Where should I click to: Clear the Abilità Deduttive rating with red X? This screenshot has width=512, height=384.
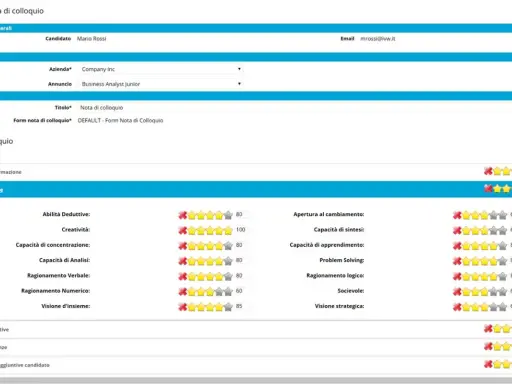[x=183, y=215]
